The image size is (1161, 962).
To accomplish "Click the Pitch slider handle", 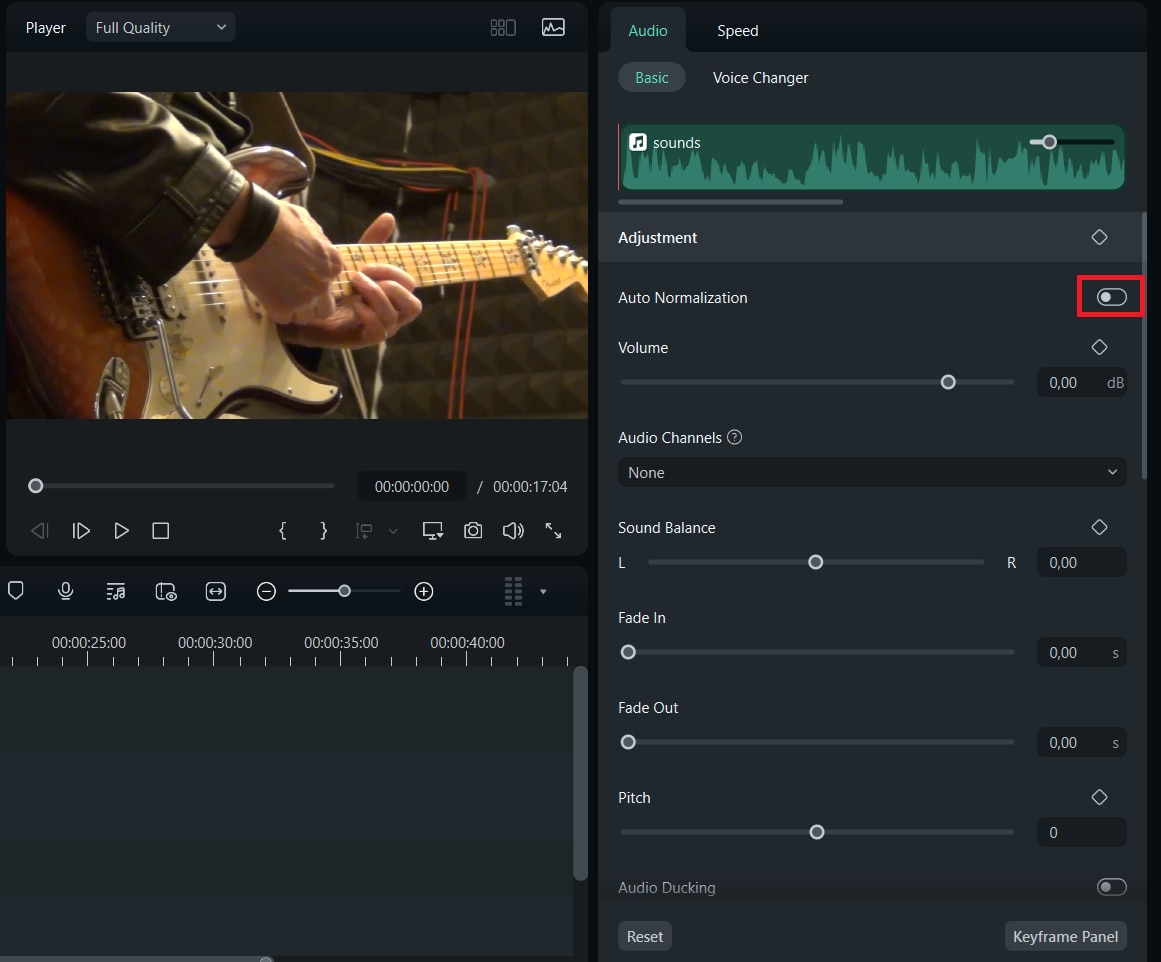I will 817,832.
